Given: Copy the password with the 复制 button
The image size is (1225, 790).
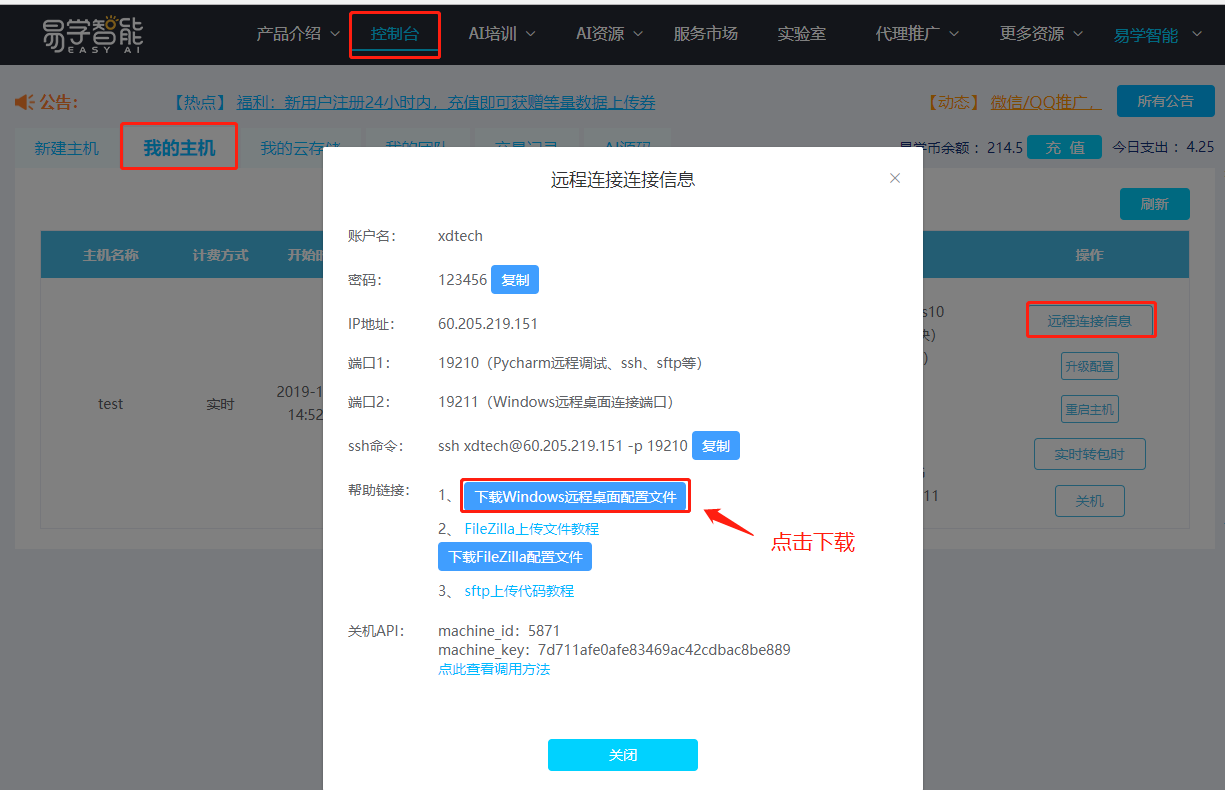Looking at the screenshot, I should pyautogui.click(x=514, y=279).
